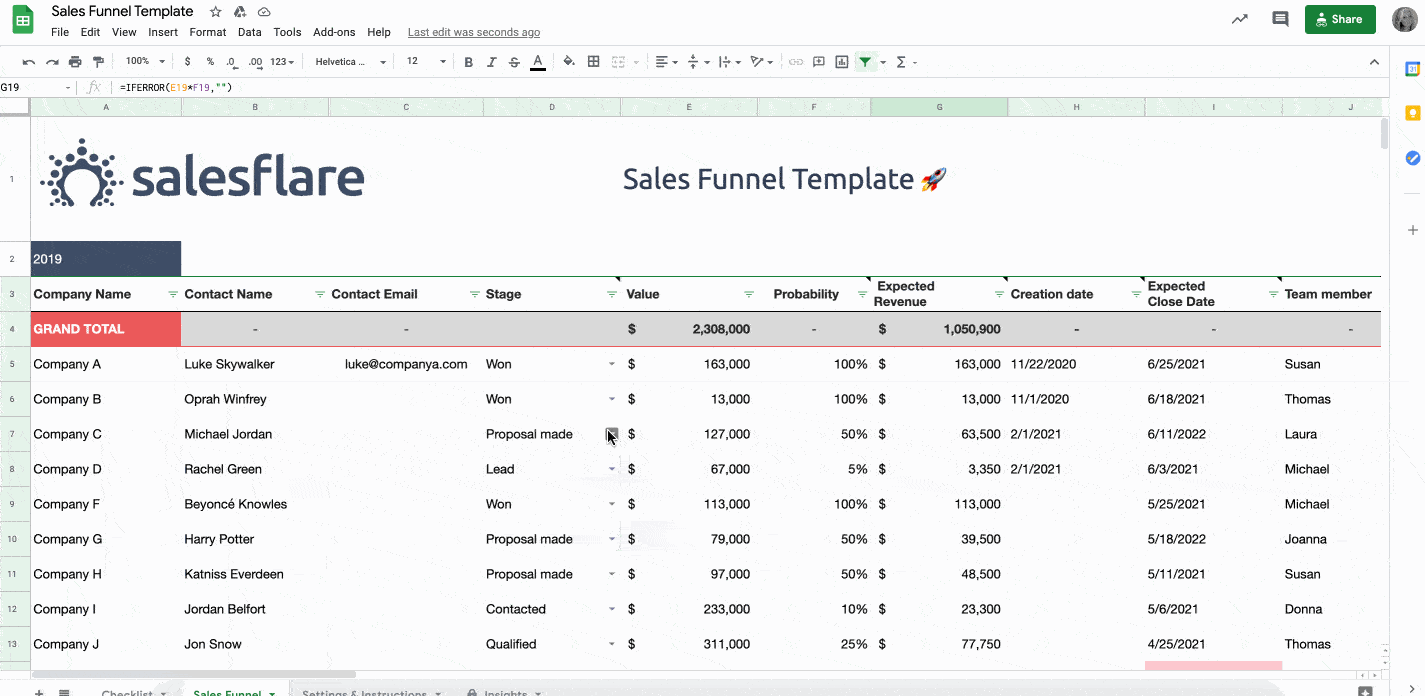Screen dimensions: 1425x696
Task: Open the Insert menu
Action: (163, 32)
